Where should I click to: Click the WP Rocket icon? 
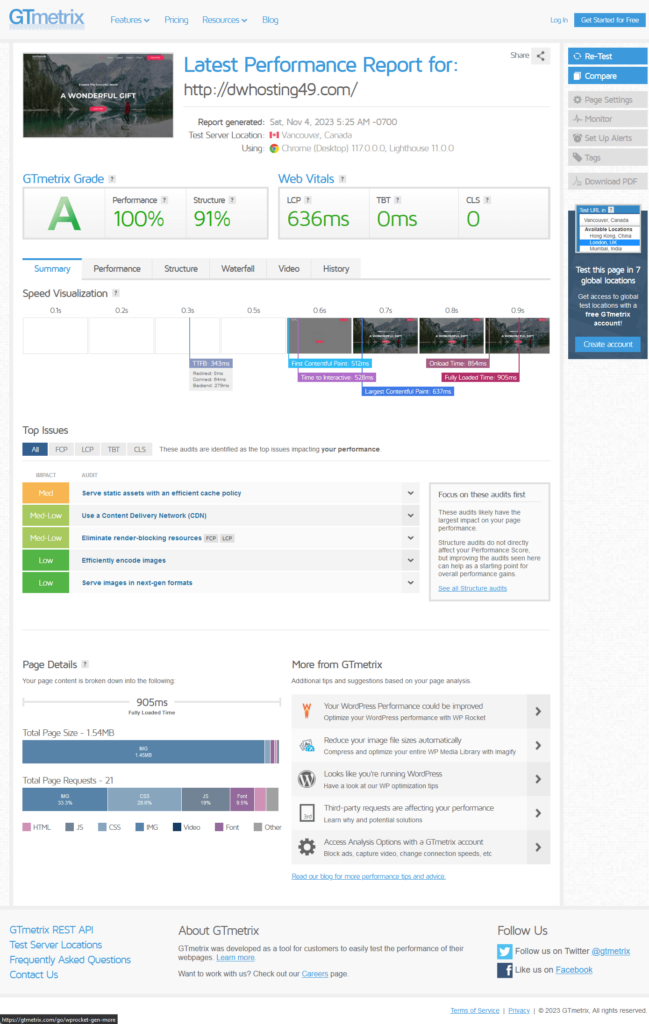306,711
